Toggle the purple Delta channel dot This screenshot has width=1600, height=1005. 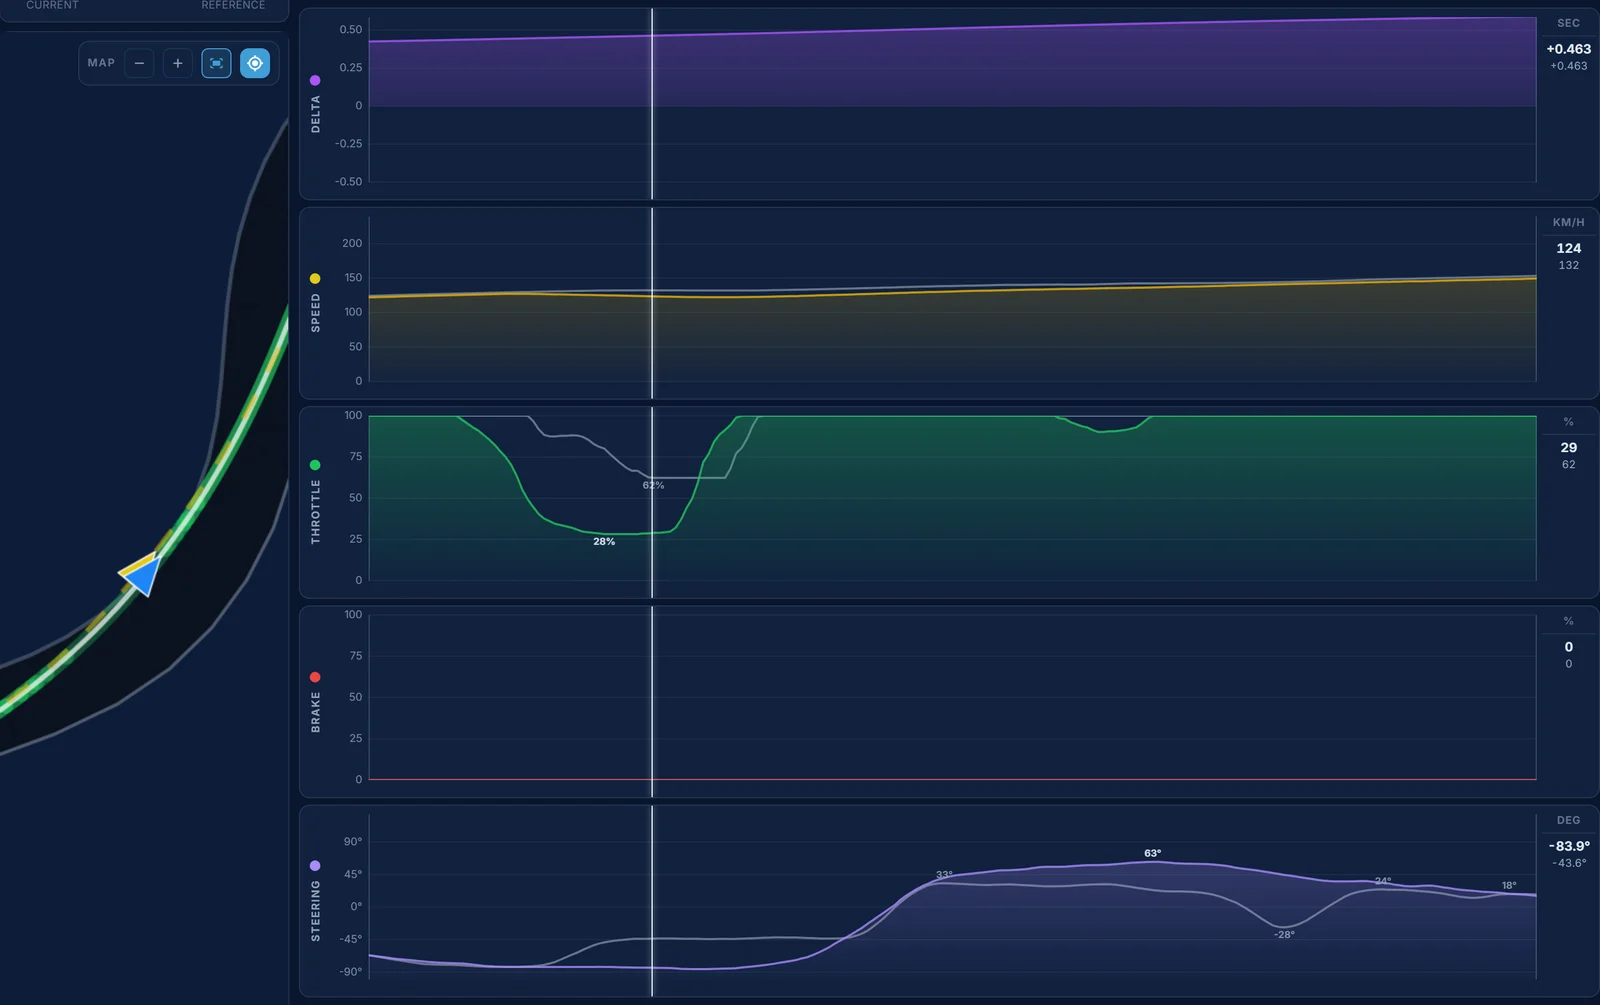(x=315, y=80)
